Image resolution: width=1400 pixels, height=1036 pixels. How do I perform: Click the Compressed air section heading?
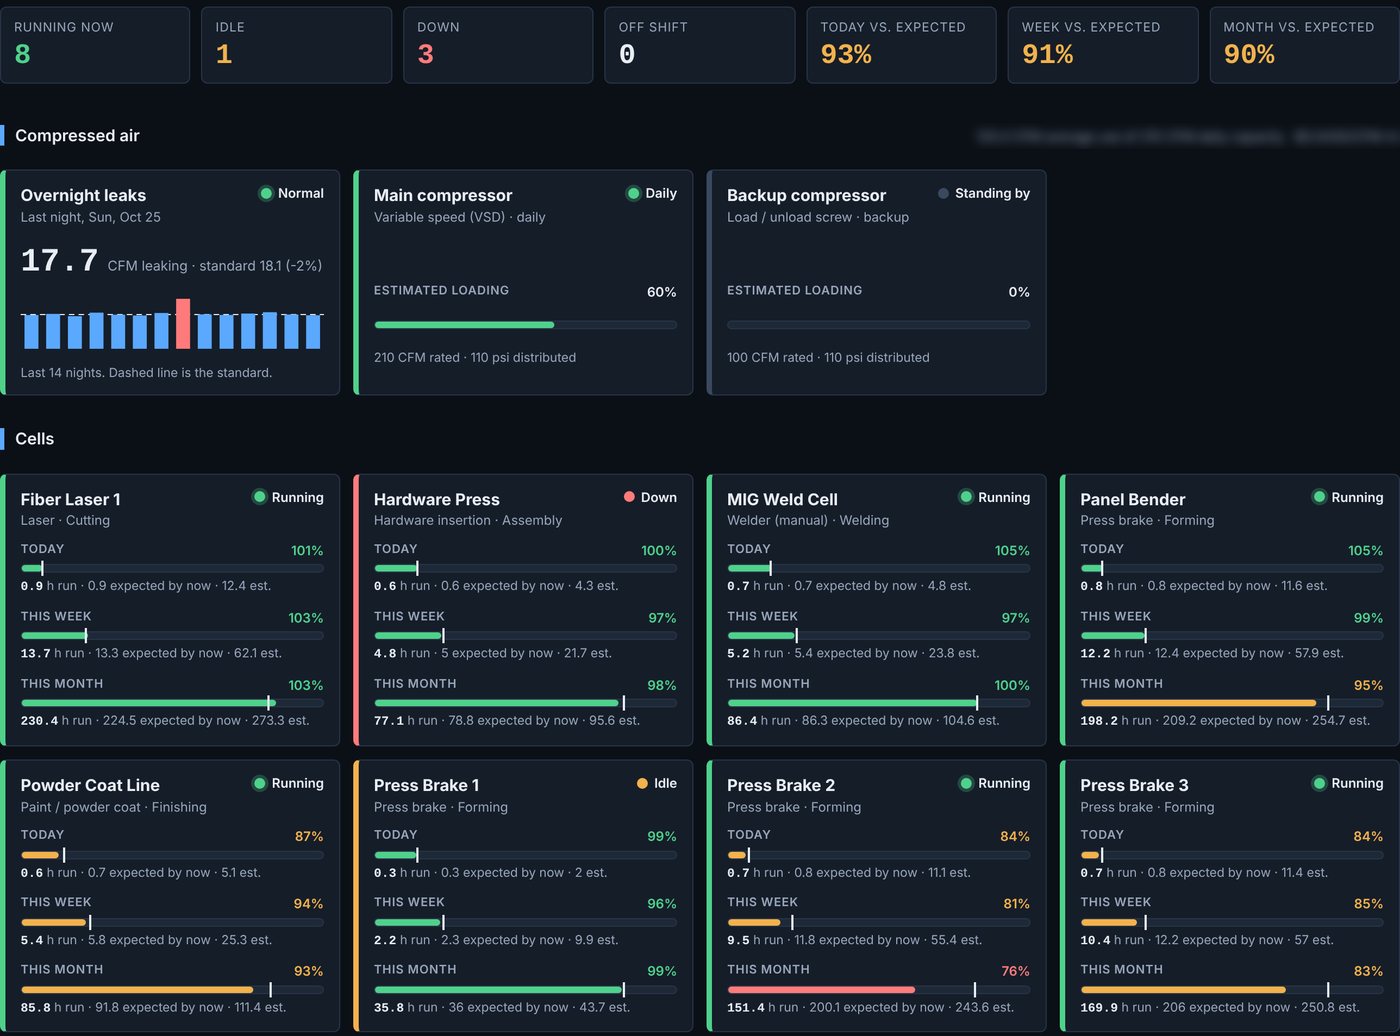pos(77,136)
